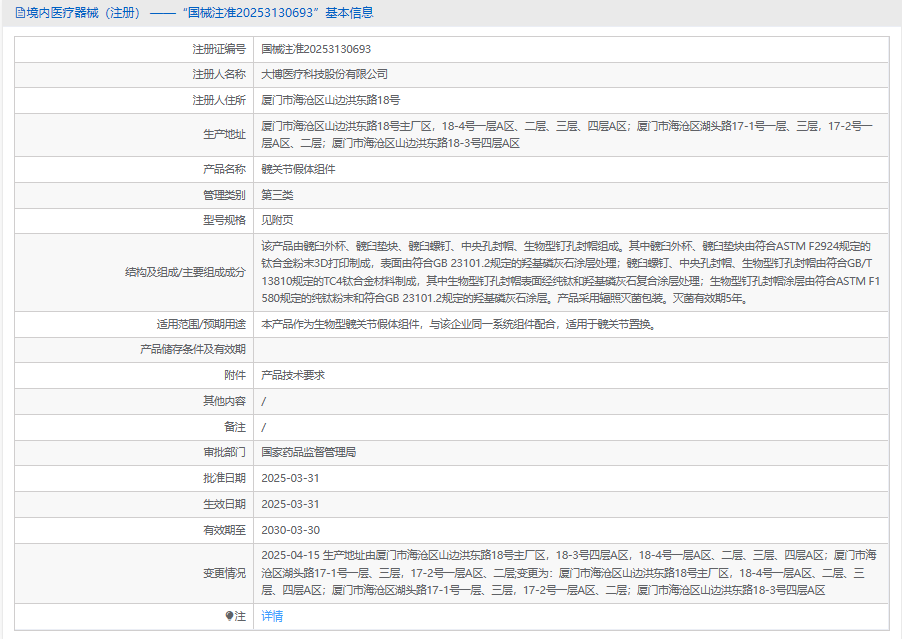The image size is (902, 639).
Task: Select the registrant name 大博医疗科技股份有限公司
Action: (324, 74)
